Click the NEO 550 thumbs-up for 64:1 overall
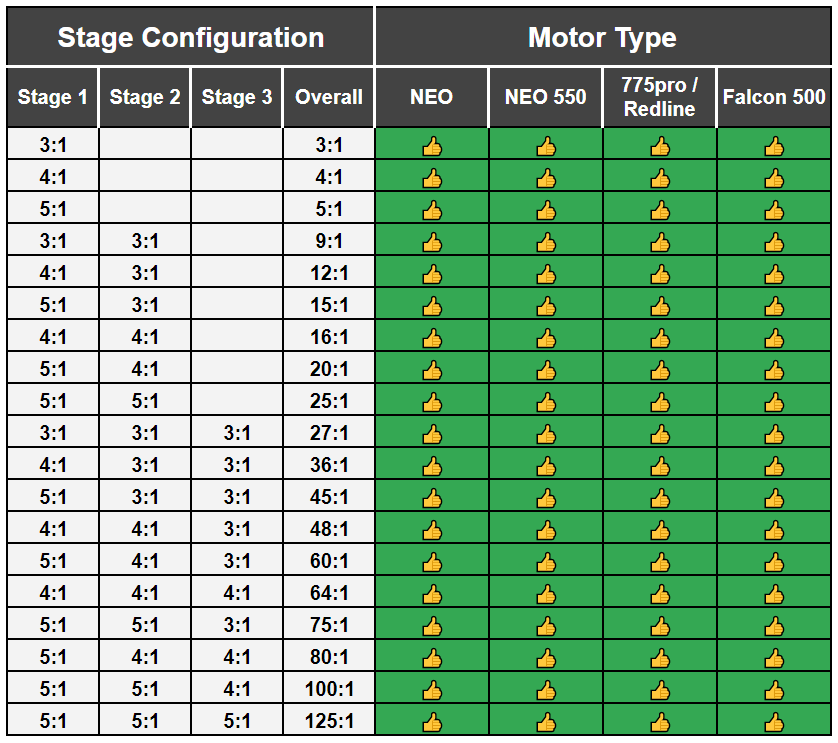 click(546, 594)
